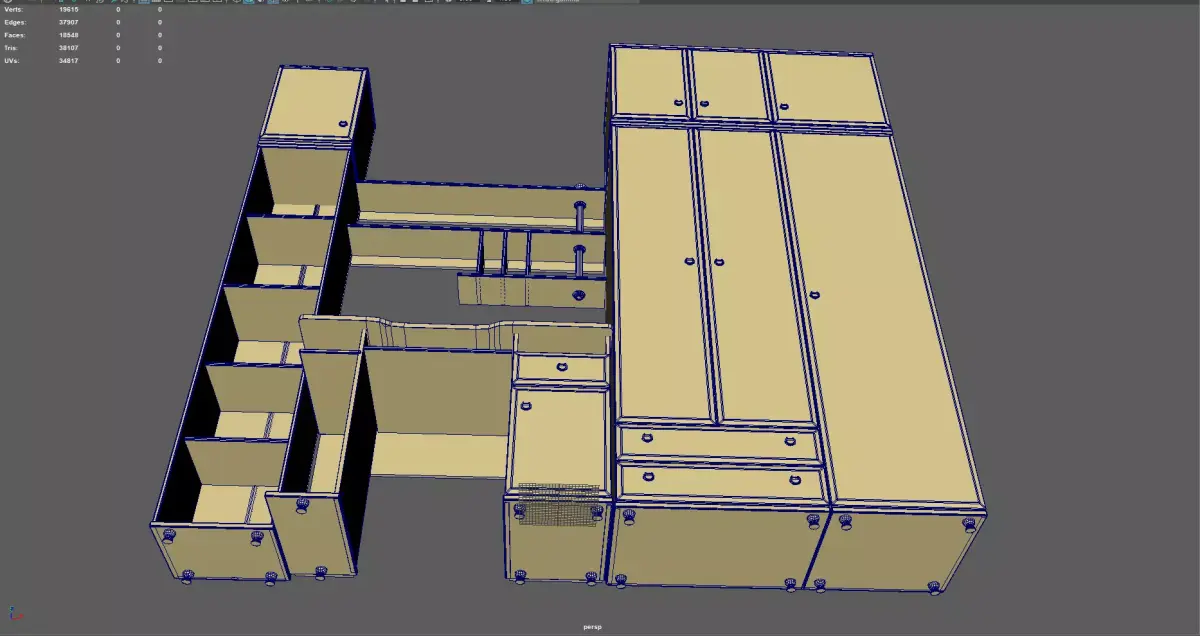Viewport: 1200px width, 636px height.
Task: Select the upper drawer beneath the double wardrobe doors
Action: click(718, 441)
